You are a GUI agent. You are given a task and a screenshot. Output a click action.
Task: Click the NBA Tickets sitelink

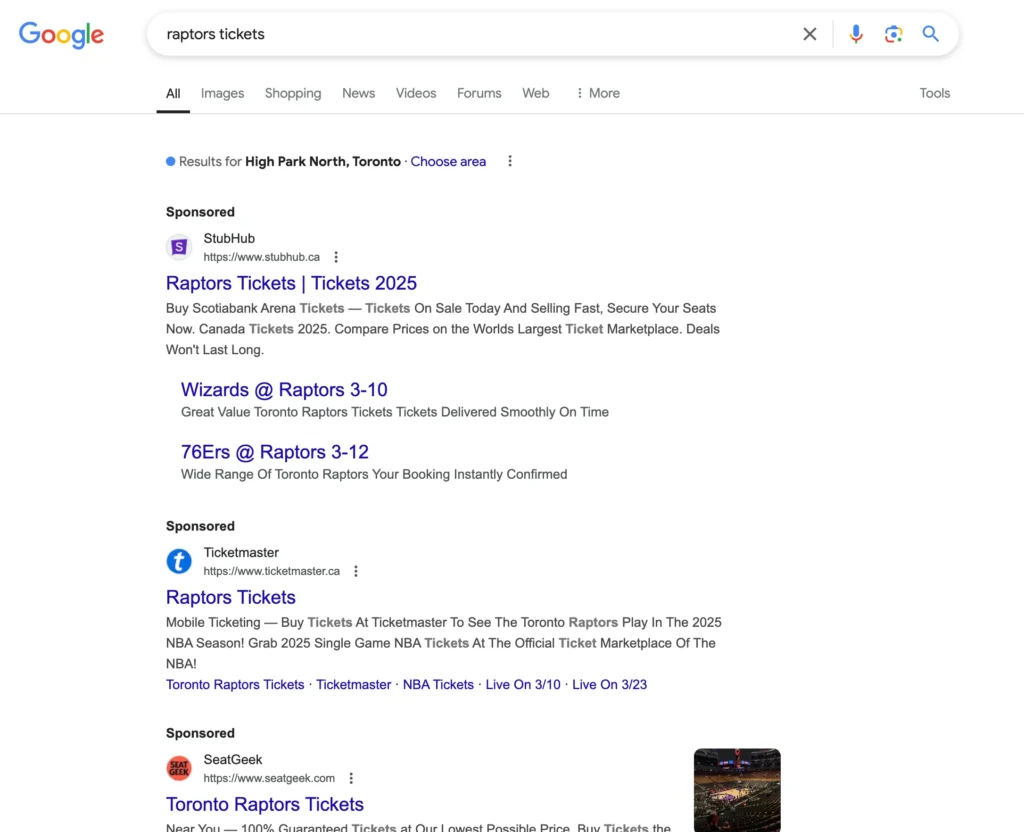[438, 684]
